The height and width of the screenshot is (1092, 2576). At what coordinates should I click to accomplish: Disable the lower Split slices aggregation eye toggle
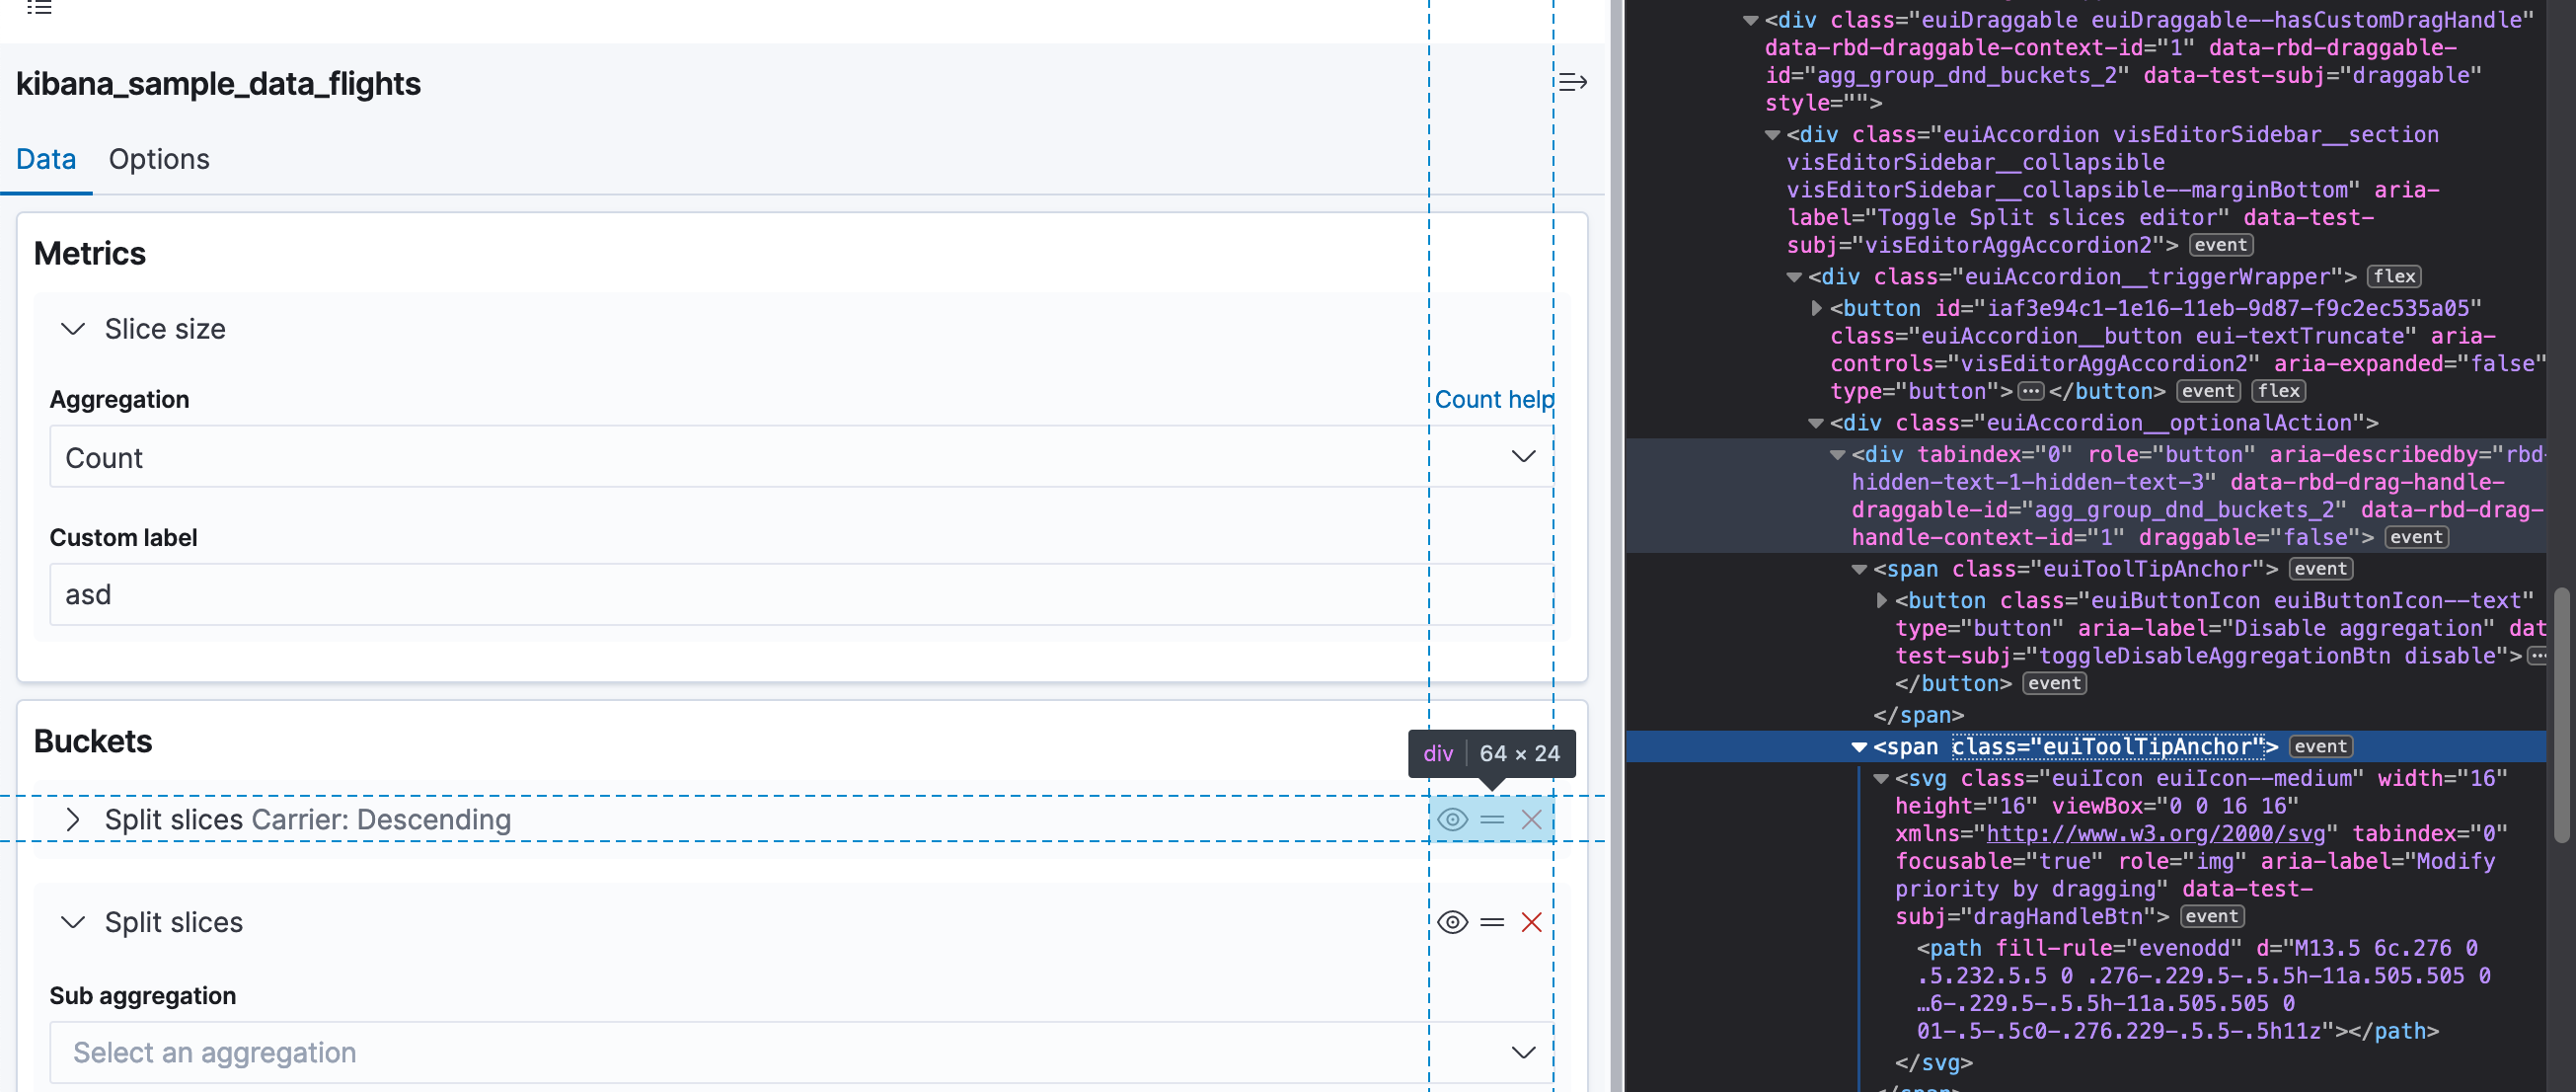[x=1452, y=922]
